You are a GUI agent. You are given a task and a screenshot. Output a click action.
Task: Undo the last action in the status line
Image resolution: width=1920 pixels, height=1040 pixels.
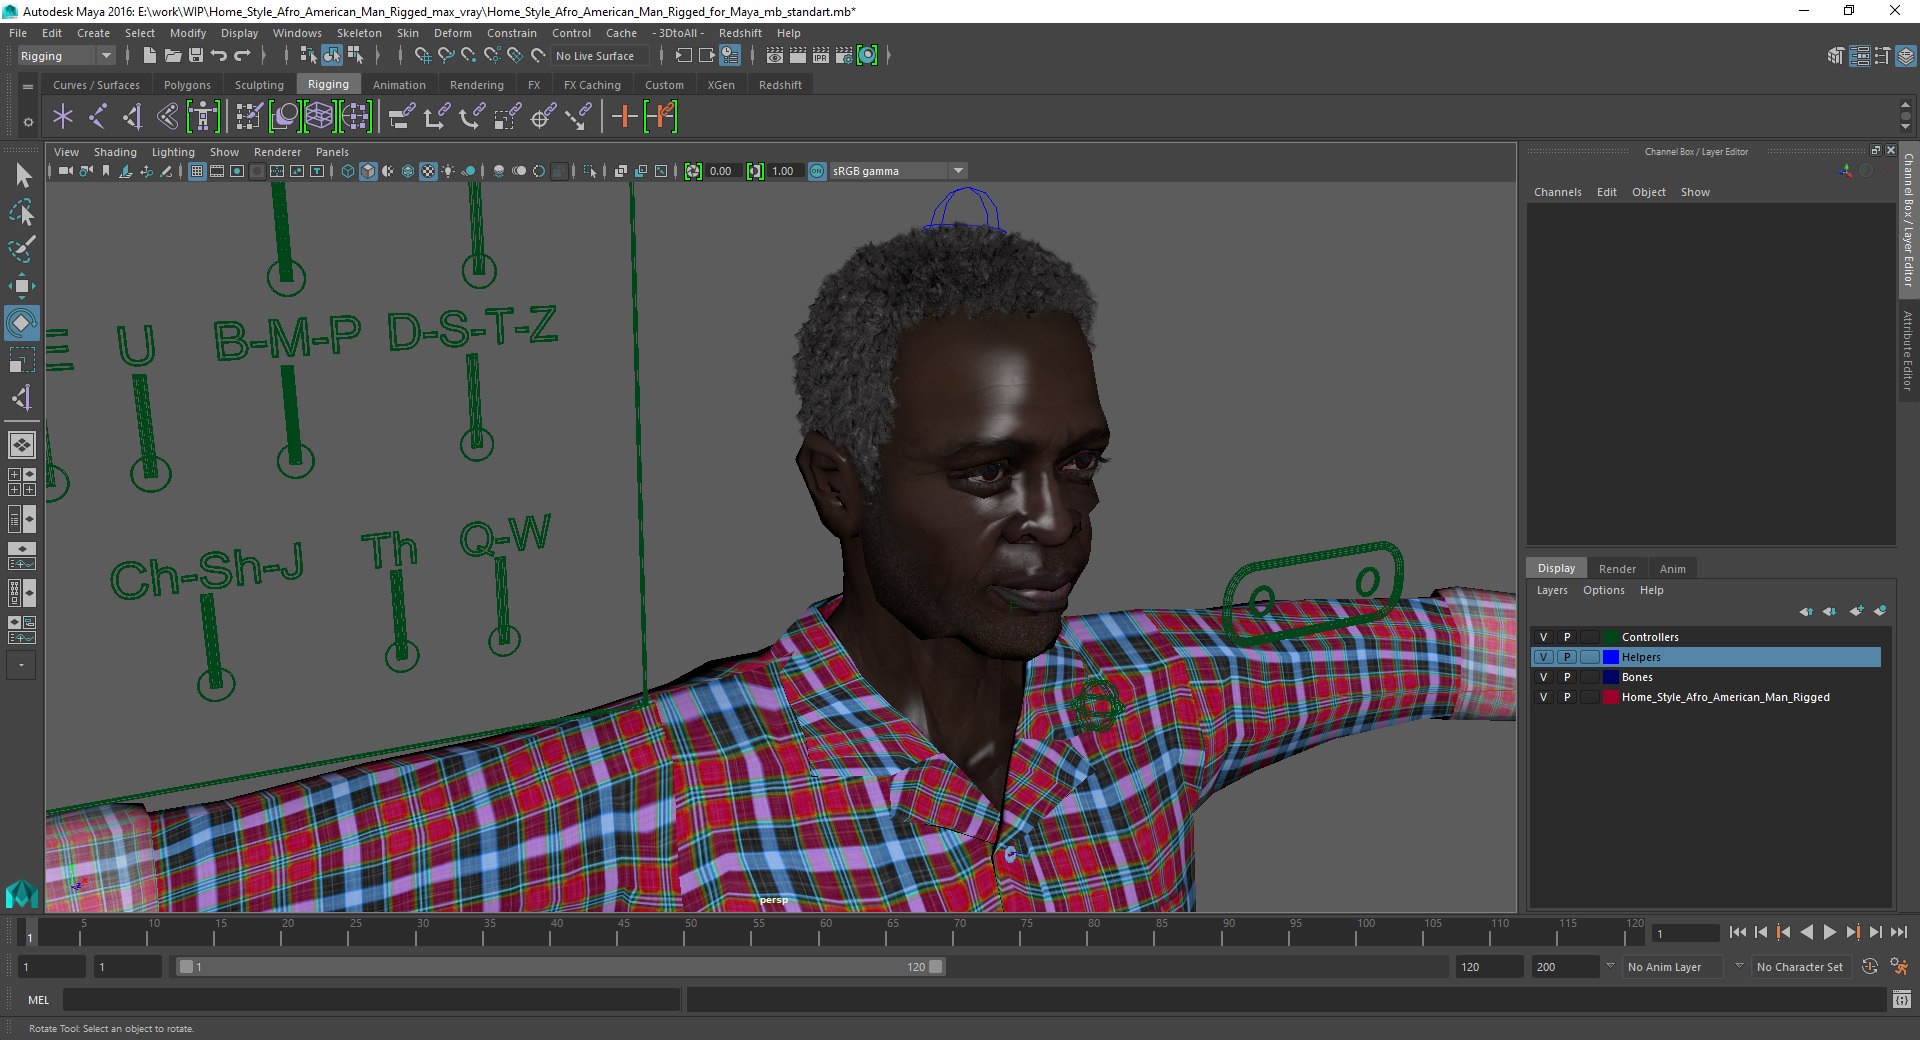218,56
